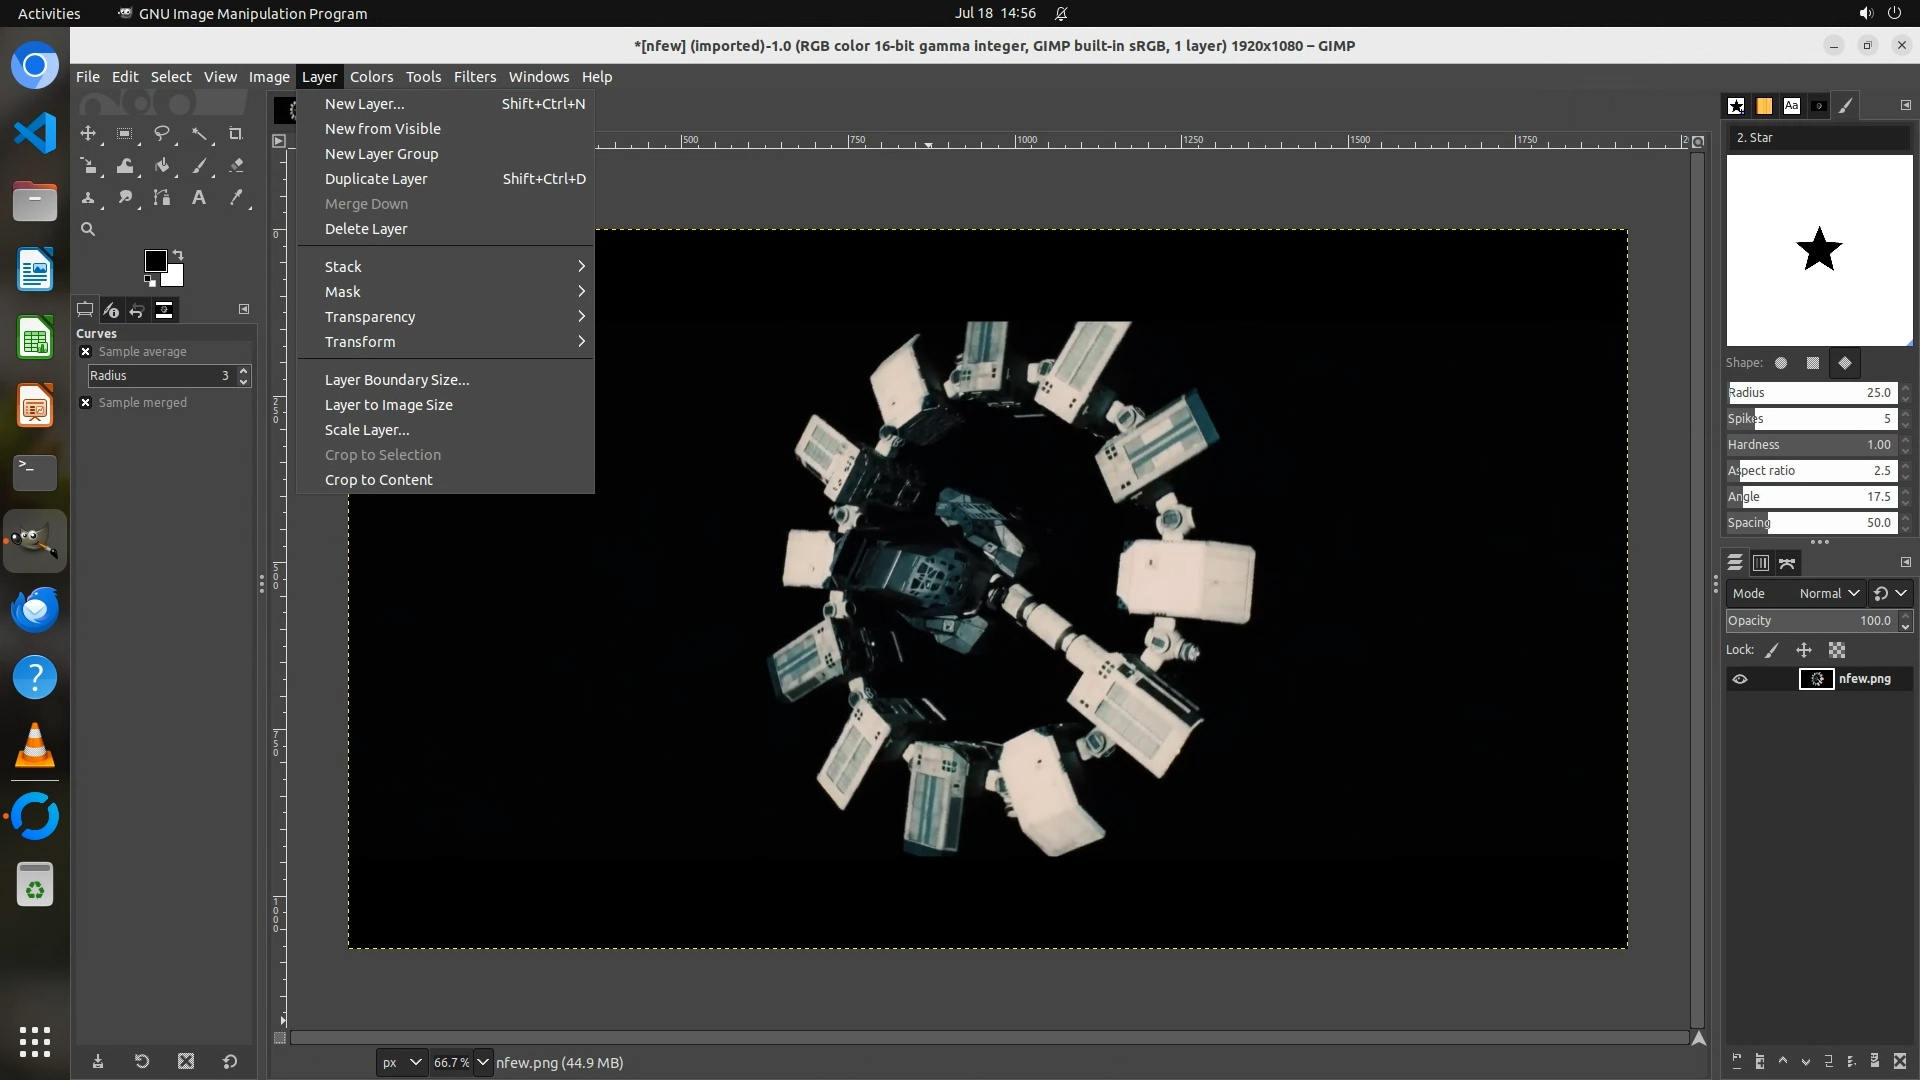Adjust the brush Hardness slider
This screenshot has height=1080, width=1920.
pyautogui.click(x=1810, y=445)
